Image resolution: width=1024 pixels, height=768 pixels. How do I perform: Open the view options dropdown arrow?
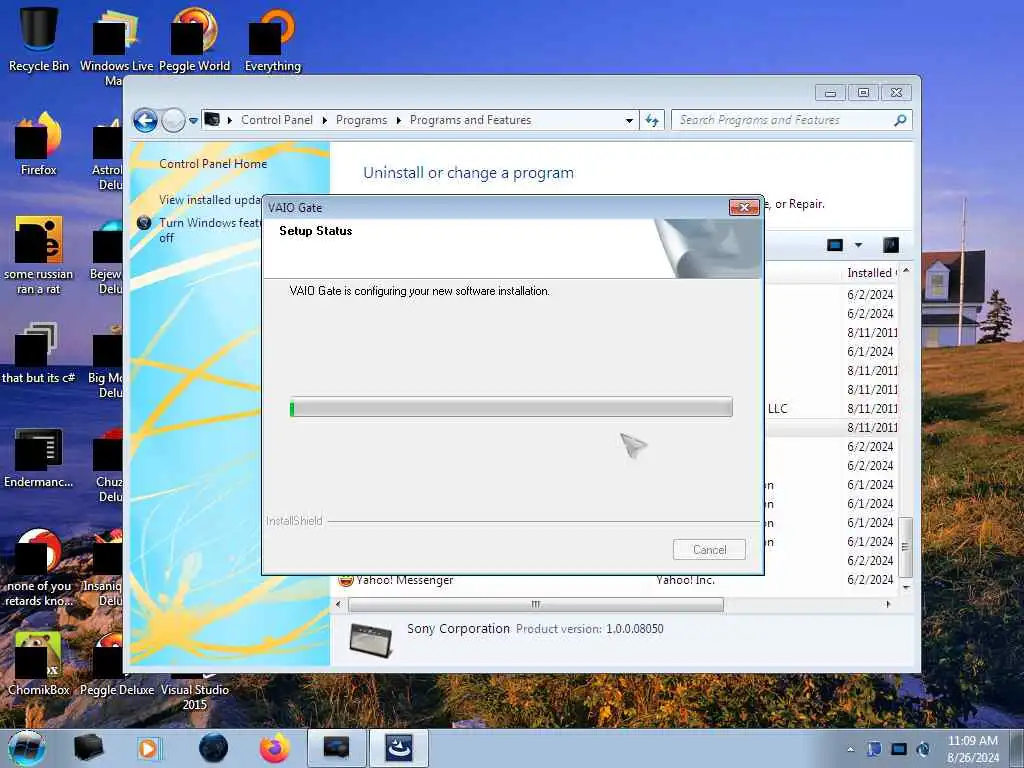click(x=858, y=245)
